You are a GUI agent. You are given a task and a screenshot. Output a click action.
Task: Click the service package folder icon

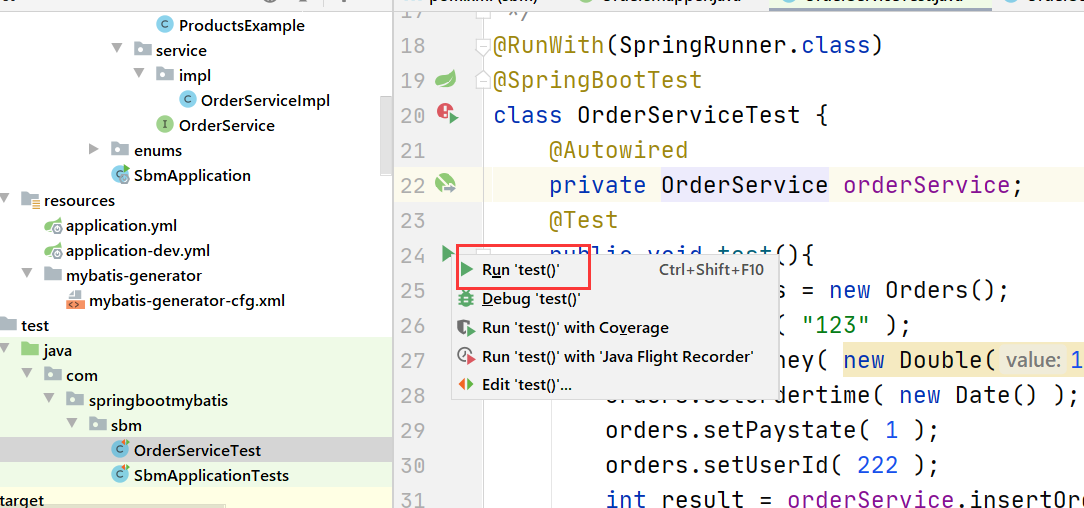pos(142,49)
